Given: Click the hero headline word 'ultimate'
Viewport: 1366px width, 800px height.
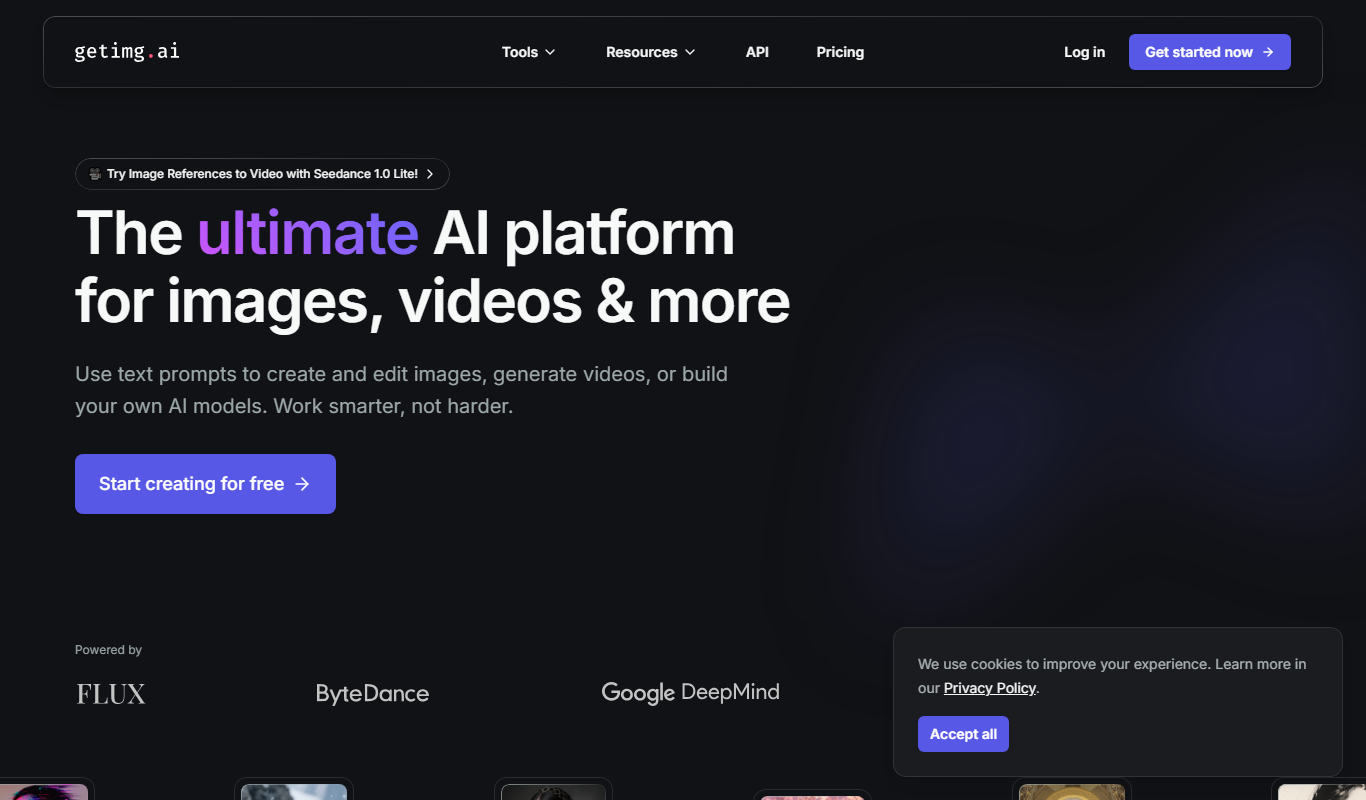Looking at the screenshot, I should 308,233.
